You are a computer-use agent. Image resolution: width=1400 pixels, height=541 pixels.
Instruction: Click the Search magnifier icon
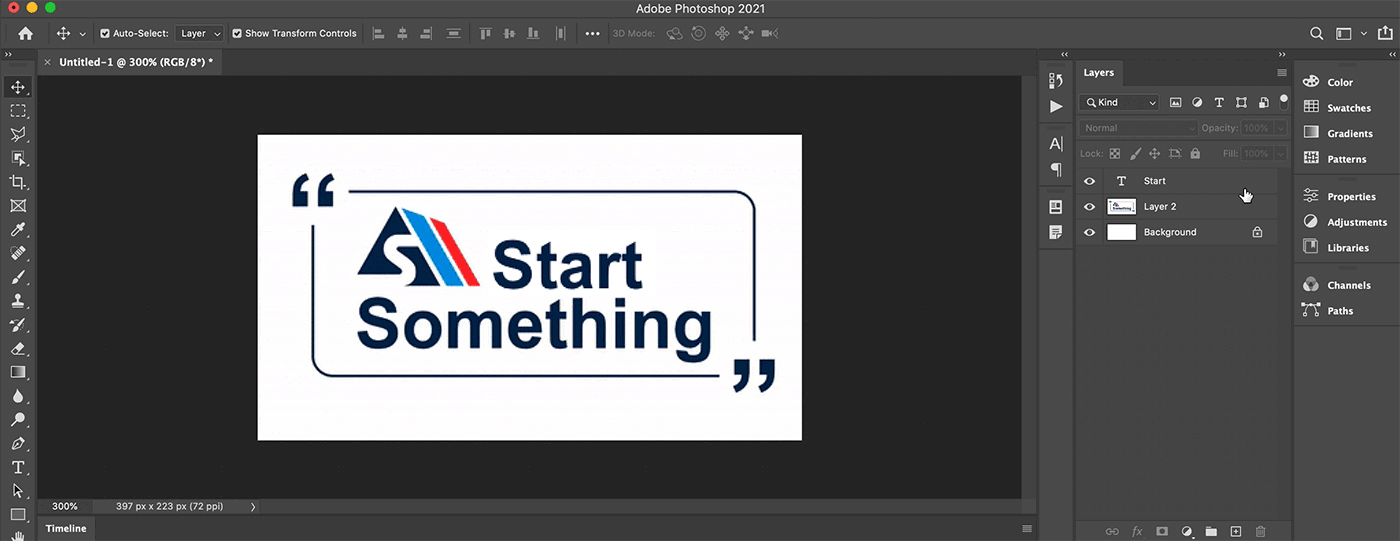pyautogui.click(x=1317, y=33)
